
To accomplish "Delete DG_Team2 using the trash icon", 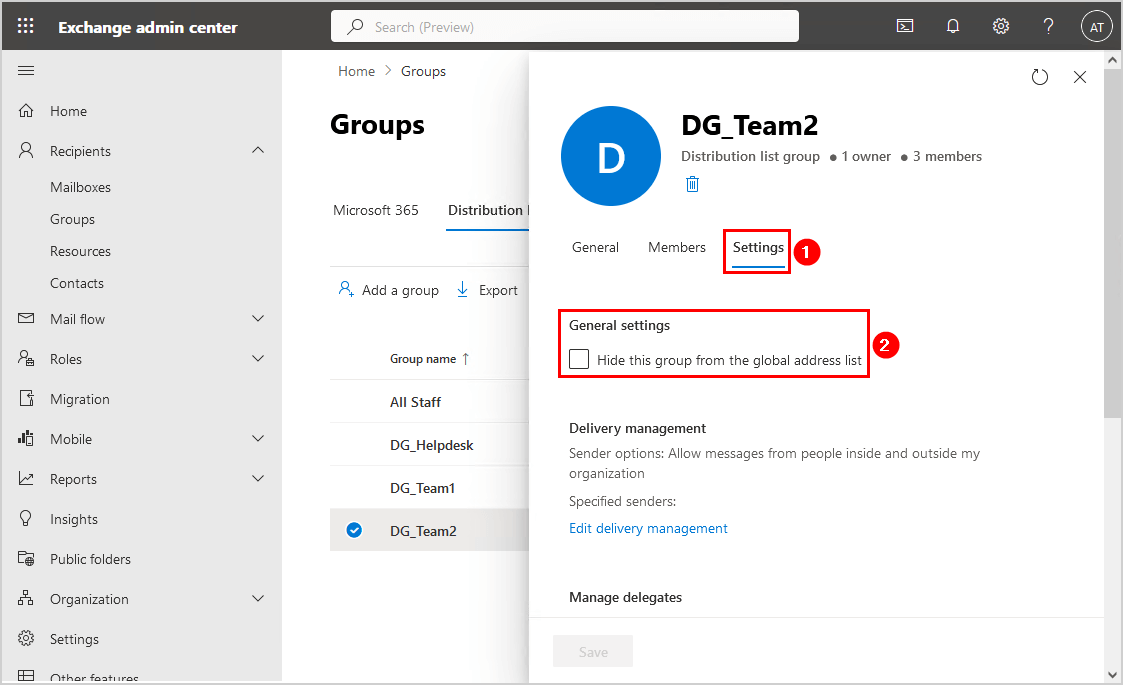I will click(x=692, y=184).
